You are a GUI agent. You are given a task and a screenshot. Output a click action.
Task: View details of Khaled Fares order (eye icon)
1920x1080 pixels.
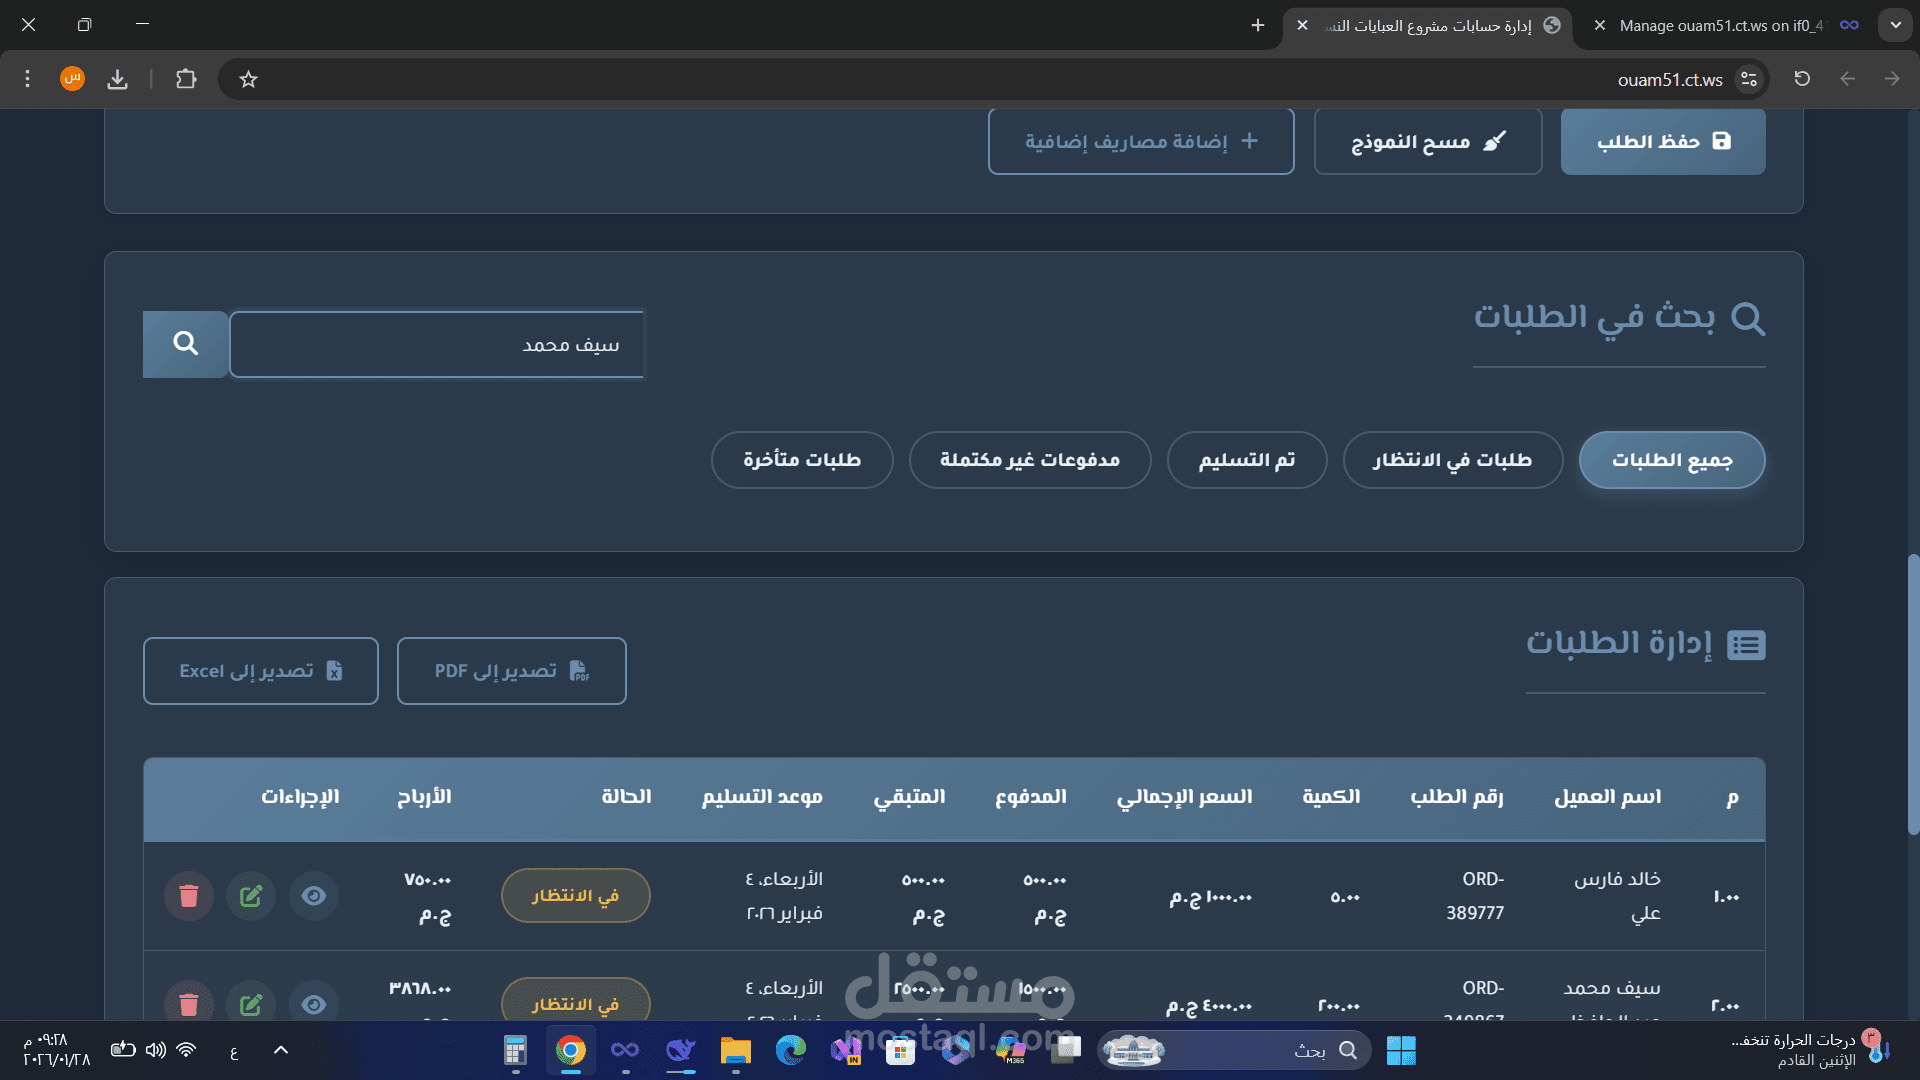[x=314, y=896]
